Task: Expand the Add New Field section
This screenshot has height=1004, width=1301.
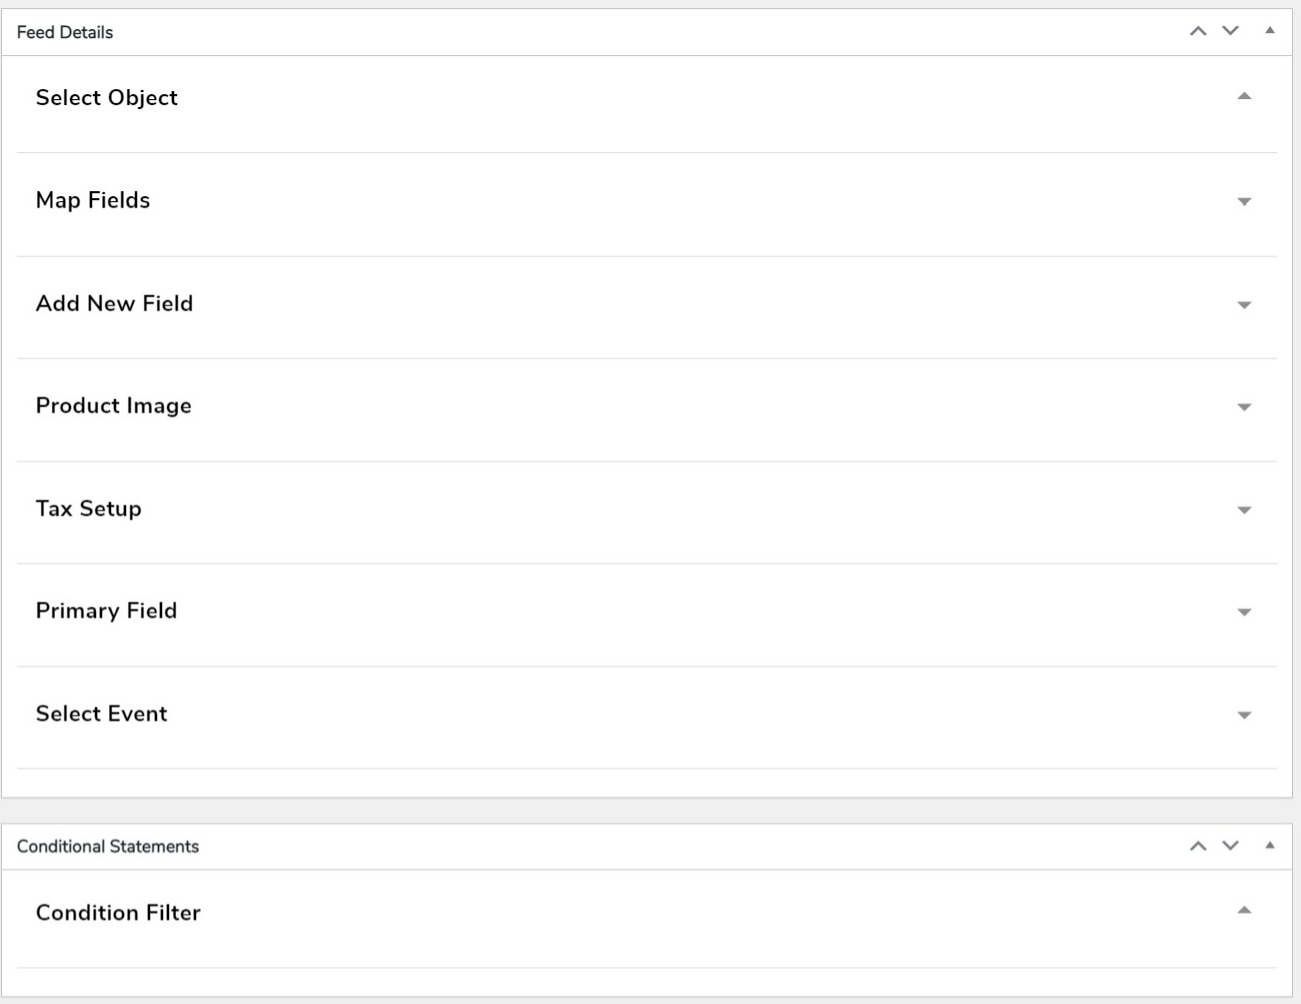Action: coord(1243,303)
